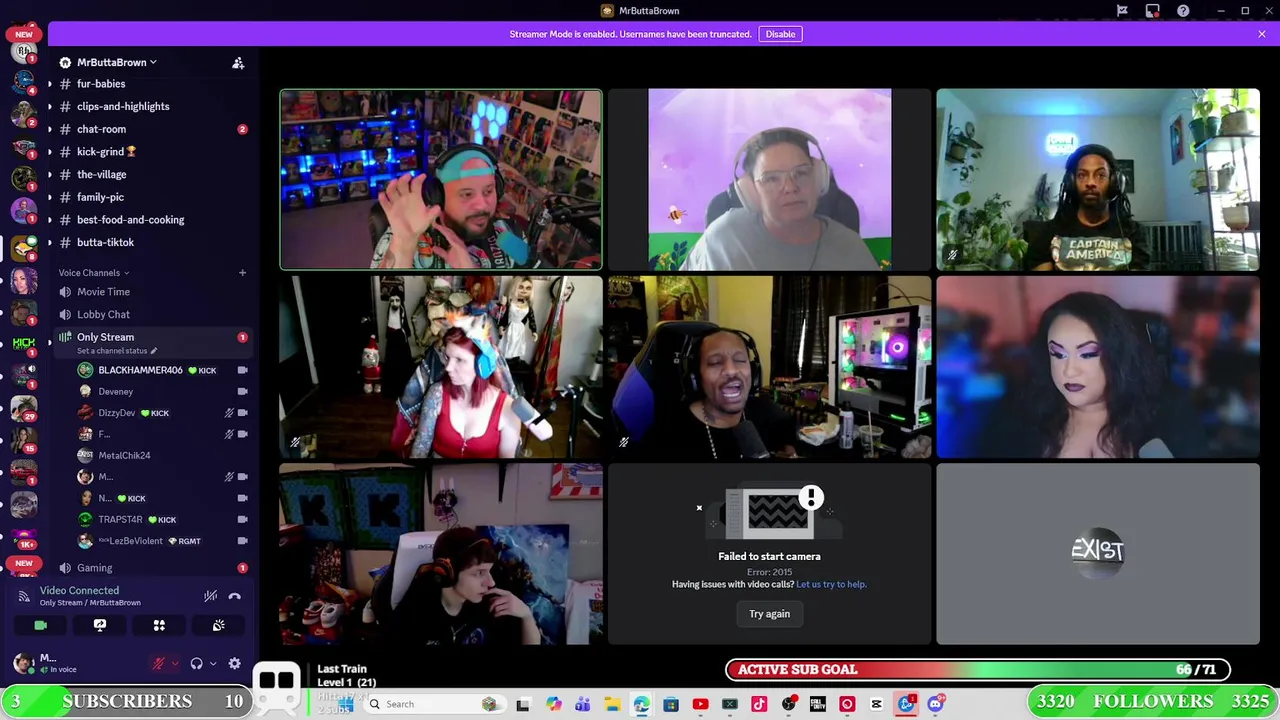Collapse the Voice Channels category
1280x720 pixels.
[93, 273]
